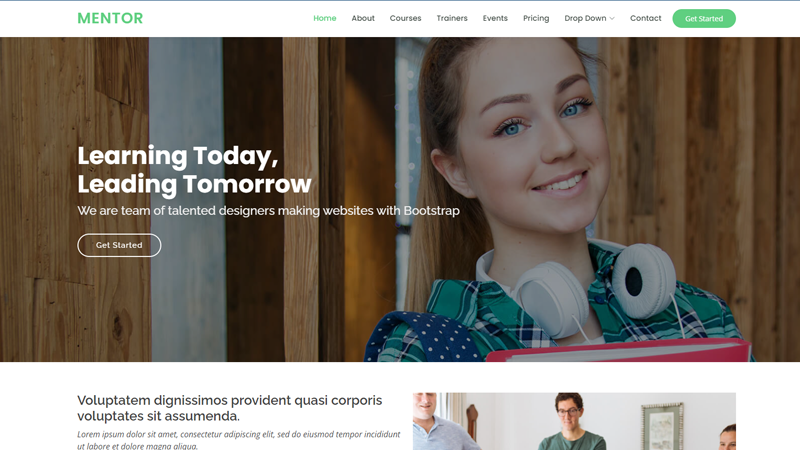Viewport: 800px width, 450px height.
Task: Open the Home nav link
Action: [x=324, y=18]
